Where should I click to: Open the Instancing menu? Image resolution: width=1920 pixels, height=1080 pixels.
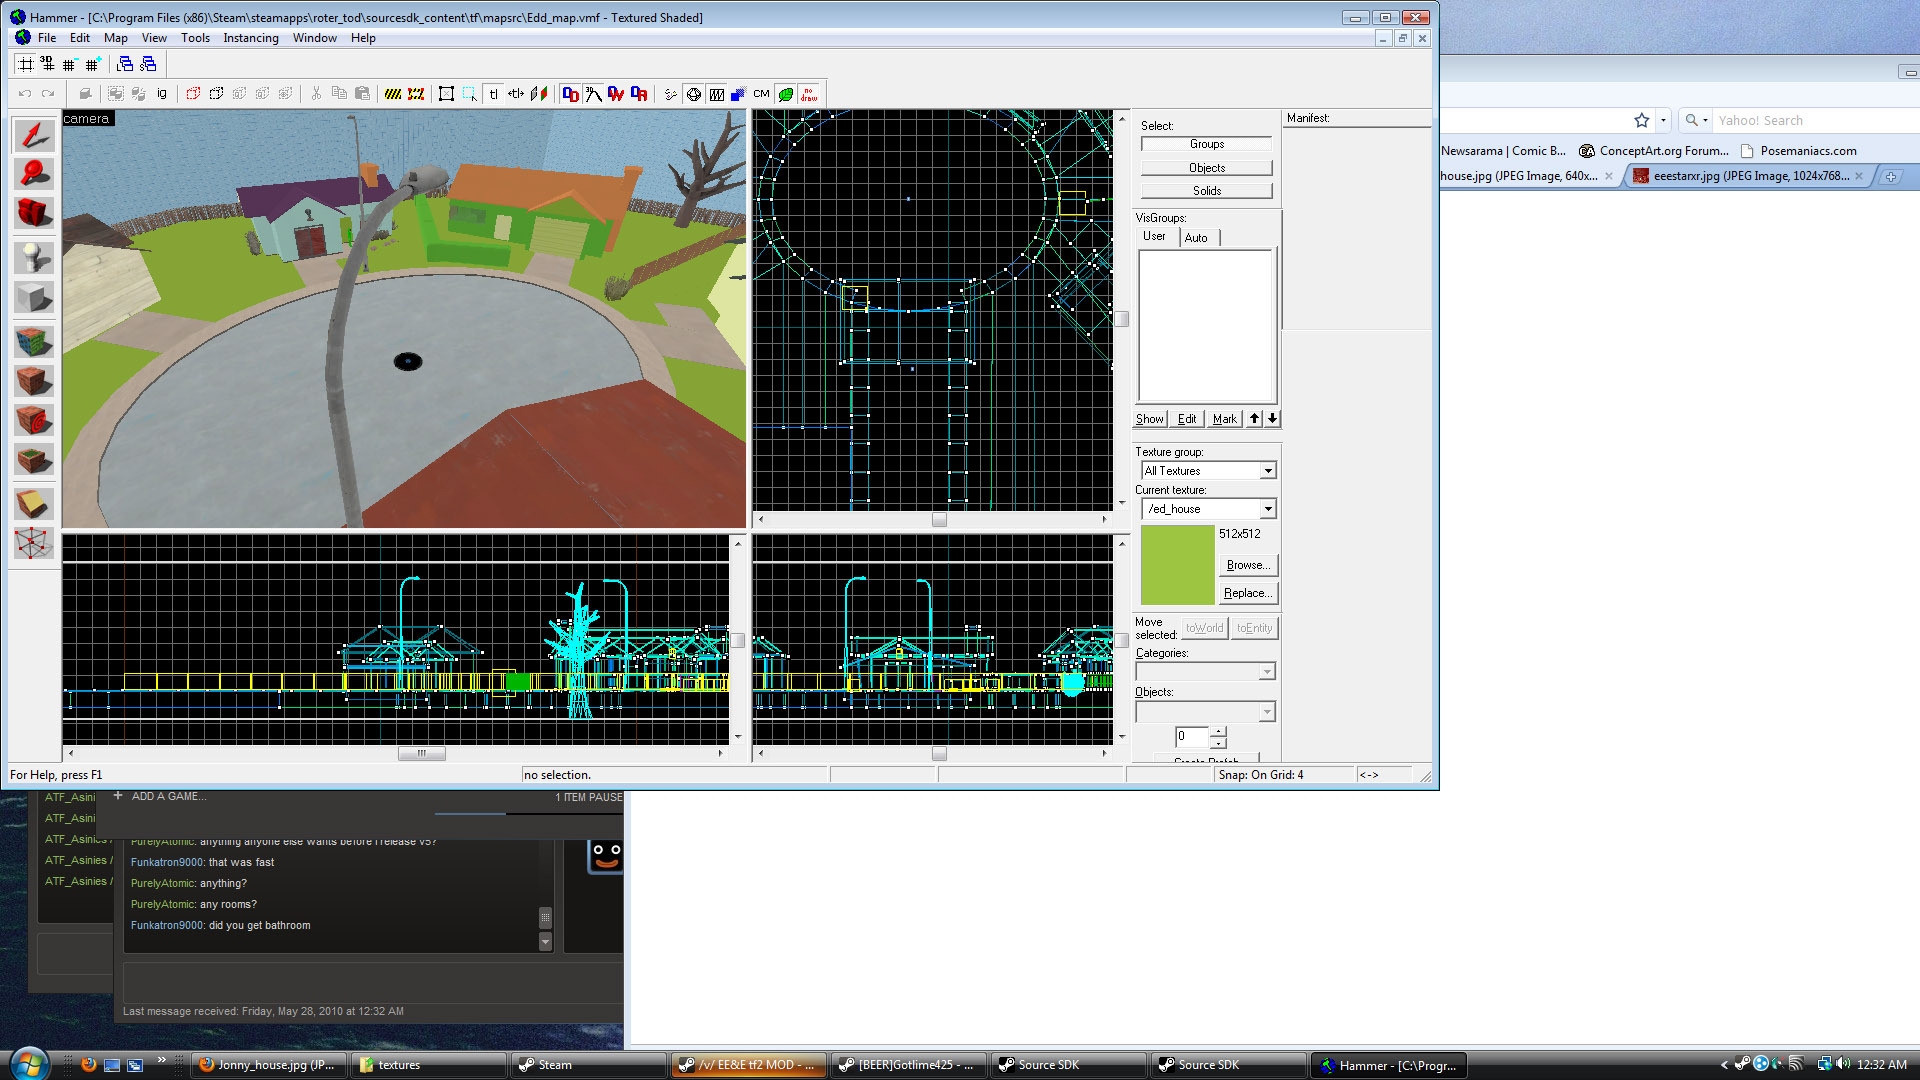coord(250,38)
